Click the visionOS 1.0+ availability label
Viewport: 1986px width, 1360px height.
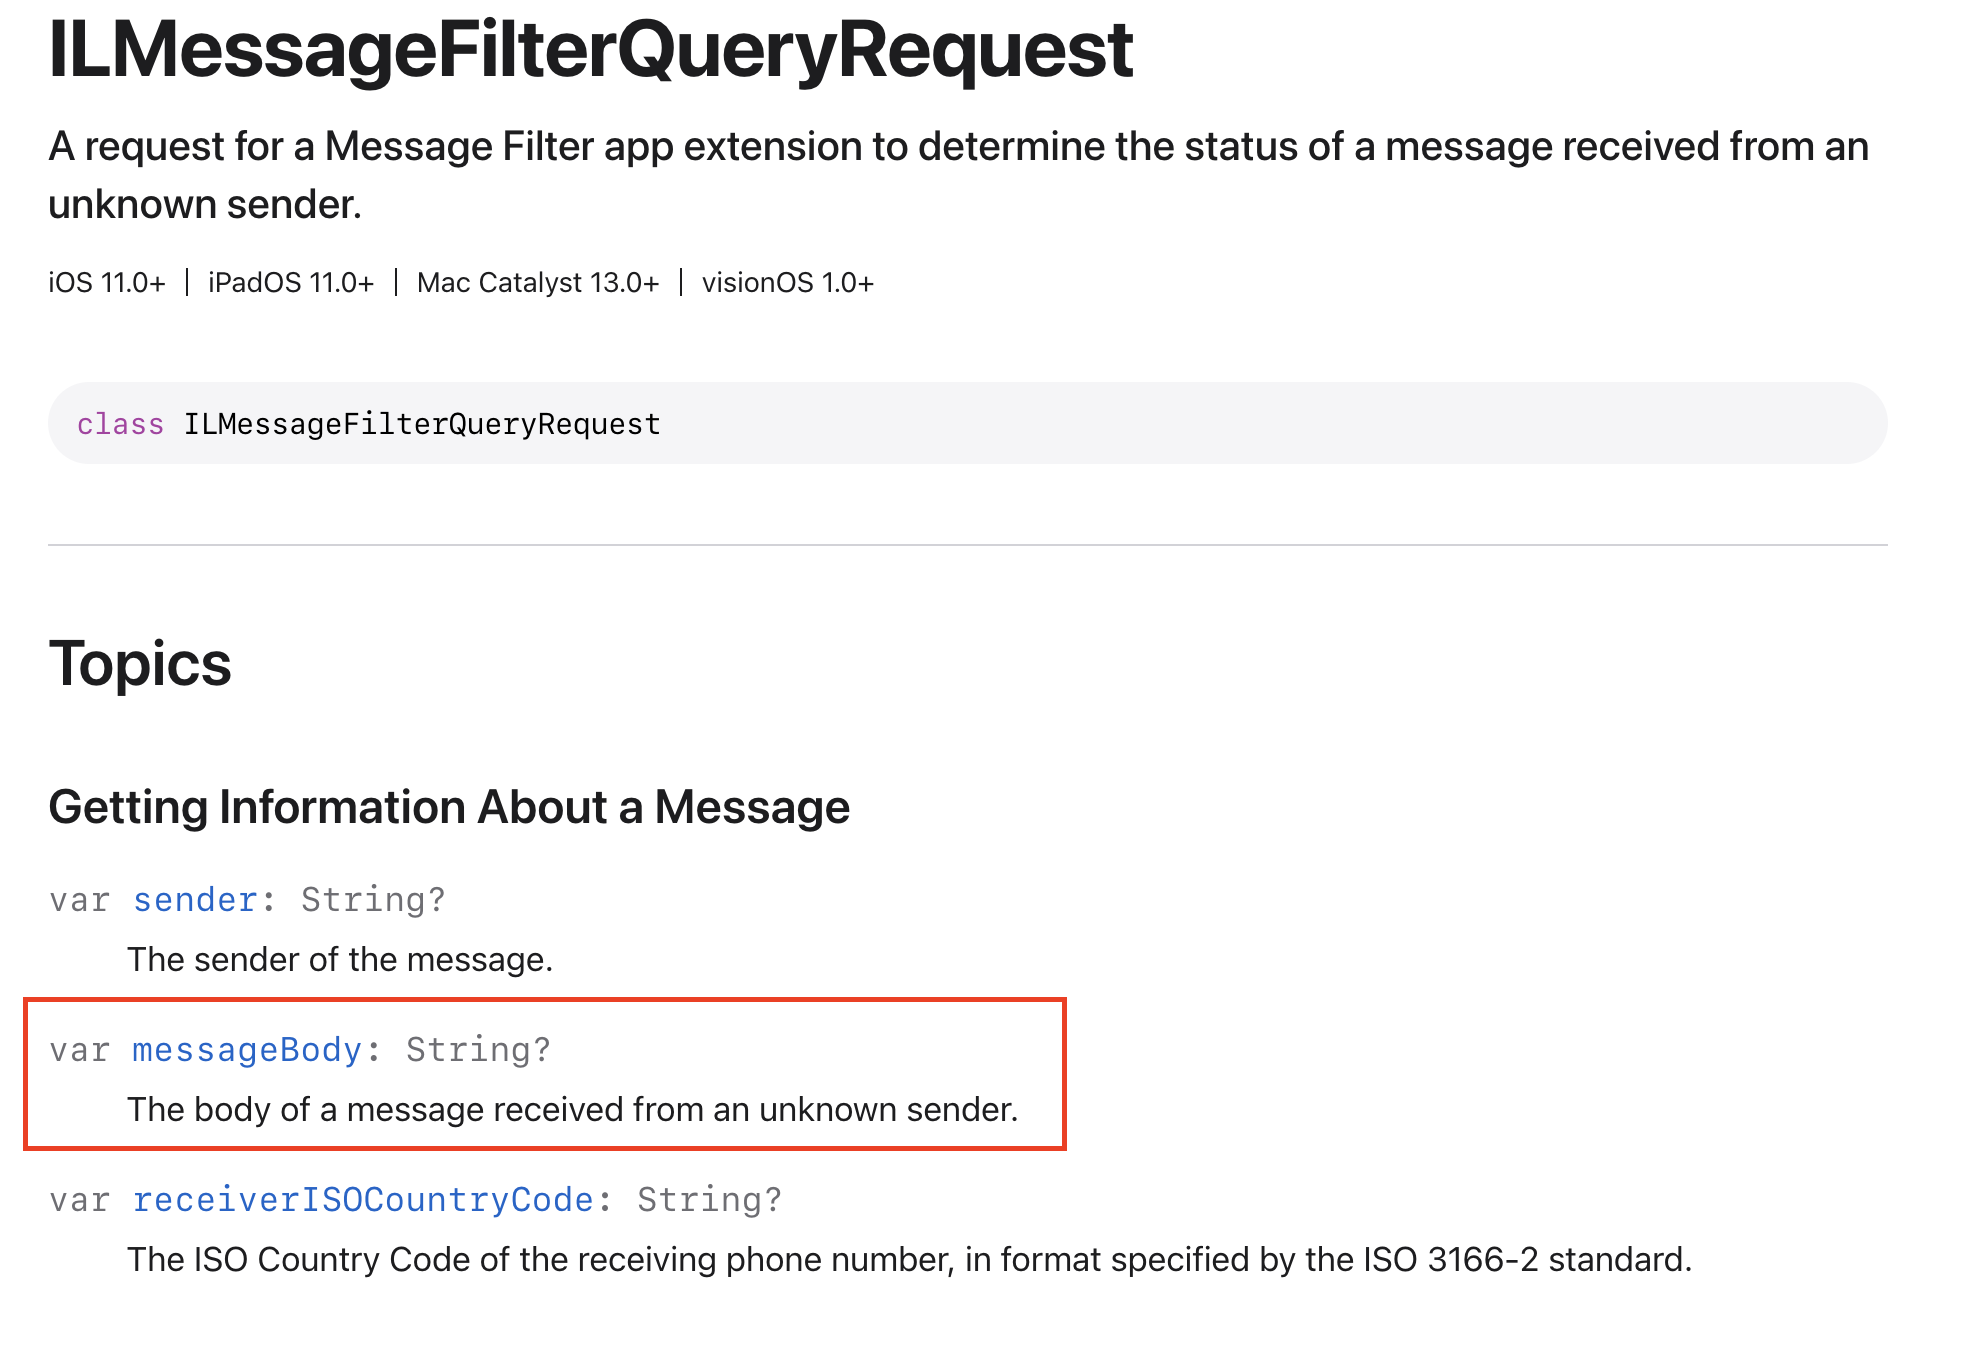(x=788, y=283)
